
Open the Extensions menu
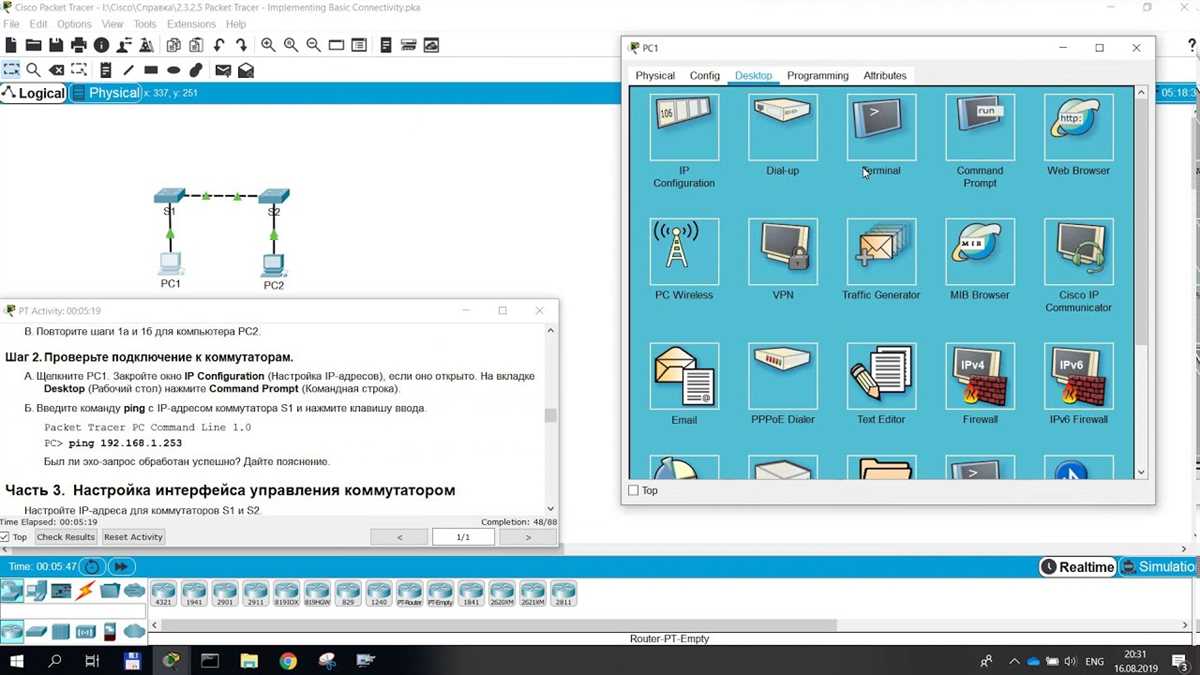[191, 24]
